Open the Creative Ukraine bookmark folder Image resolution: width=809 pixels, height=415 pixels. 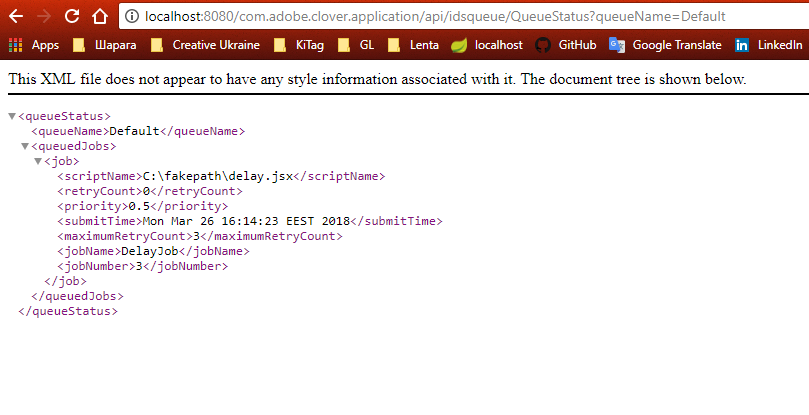pos(205,45)
